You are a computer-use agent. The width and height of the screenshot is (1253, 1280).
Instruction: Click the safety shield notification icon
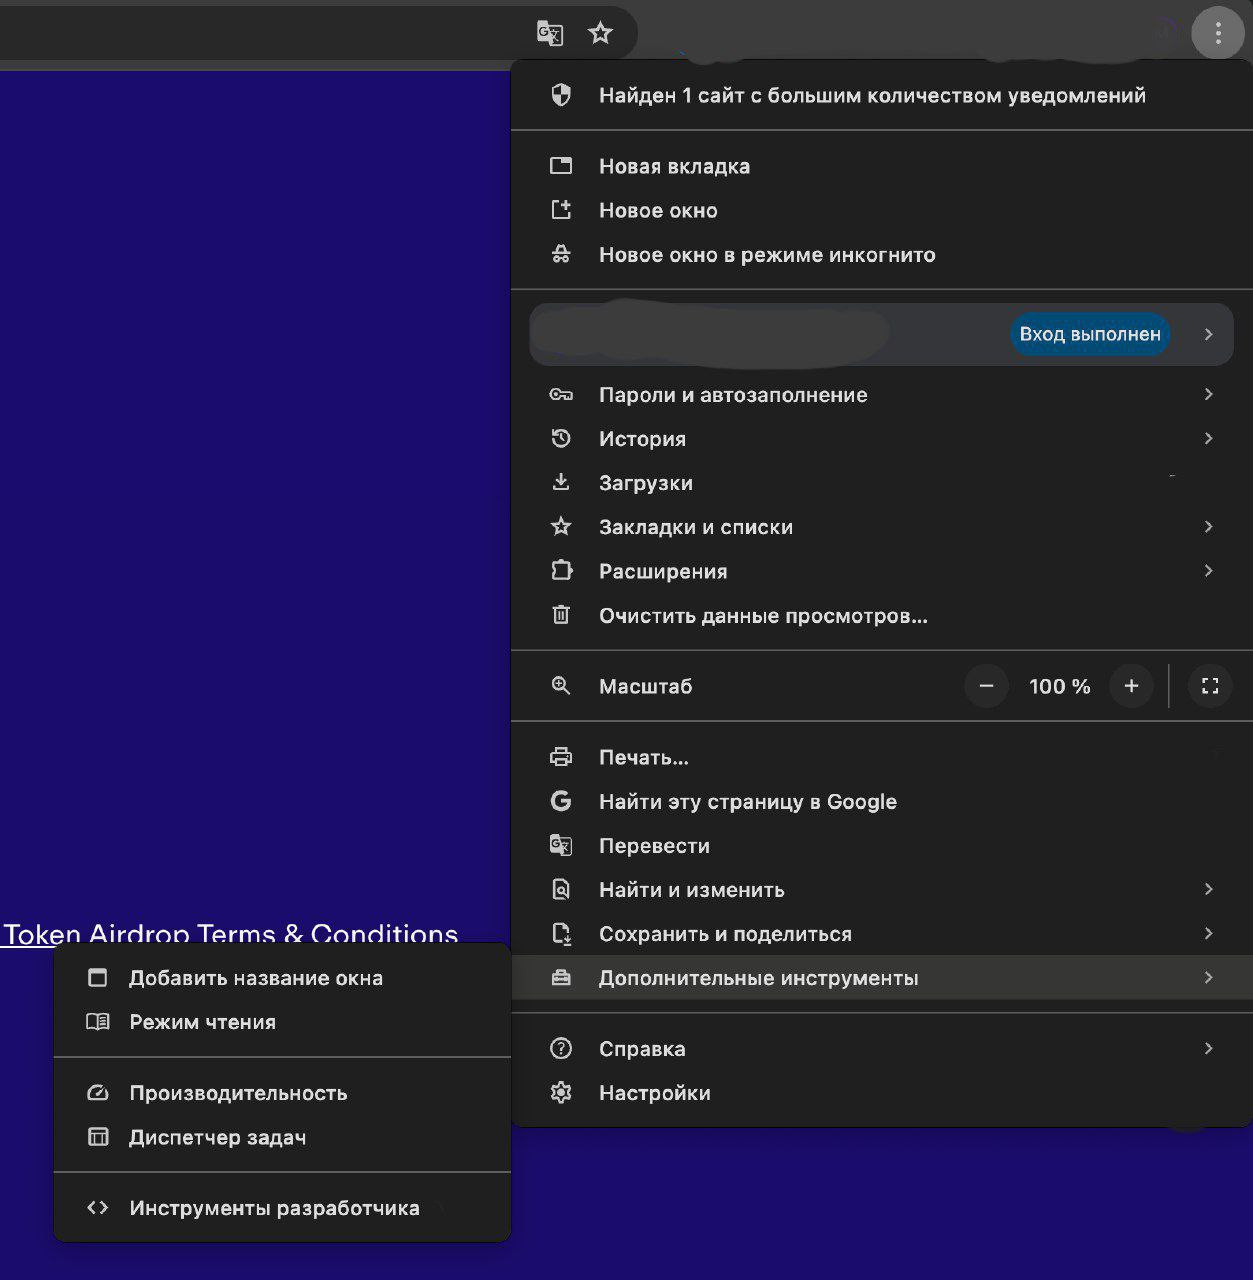[561, 95]
